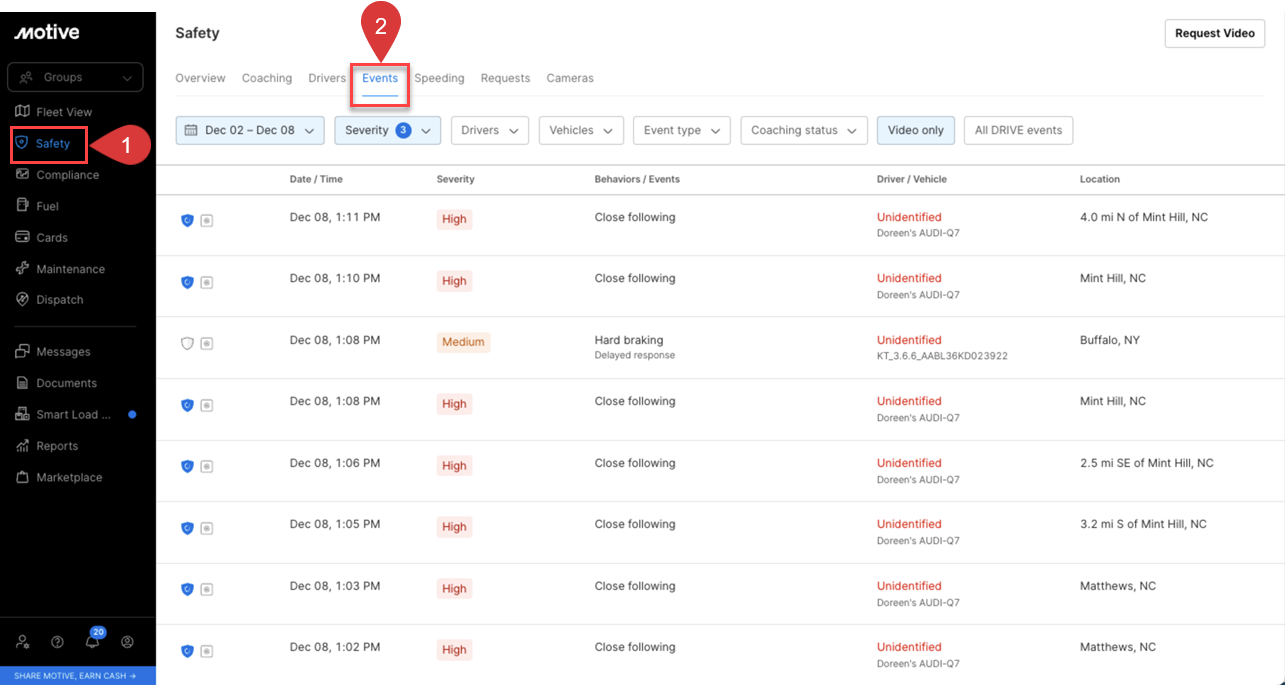Expand the Event type filter dropdown
This screenshot has width=1285, height=685.
coord(681,130)
